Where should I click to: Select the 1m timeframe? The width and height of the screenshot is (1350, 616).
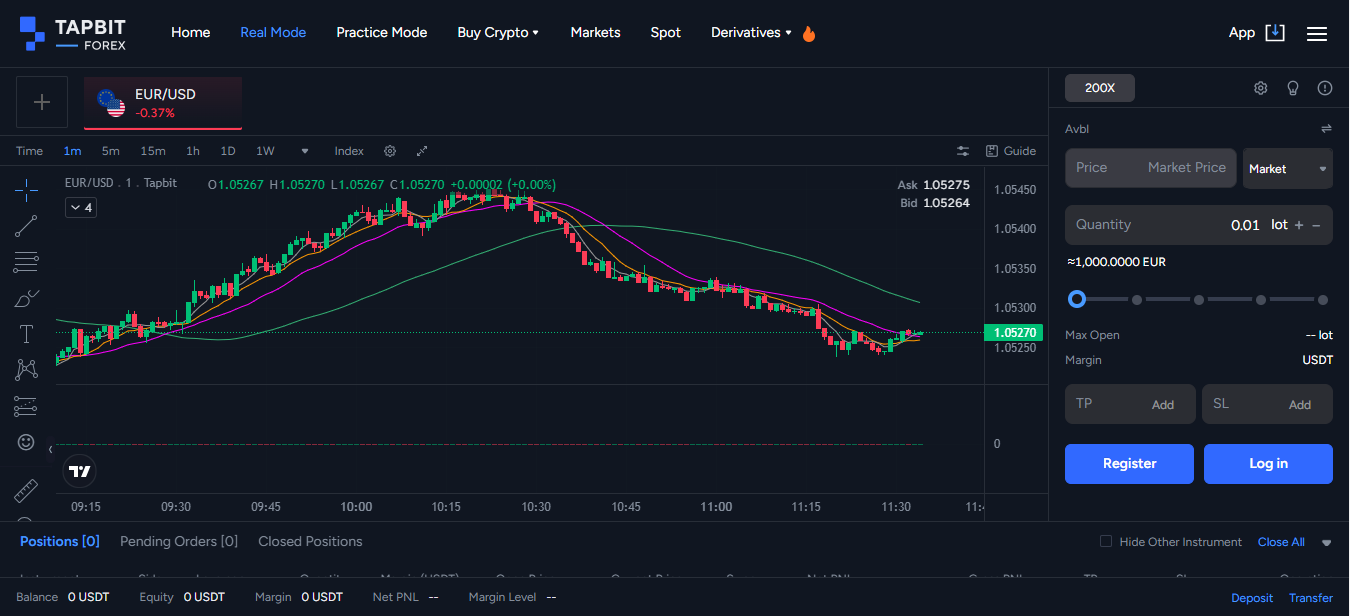[x=72, y=151]
